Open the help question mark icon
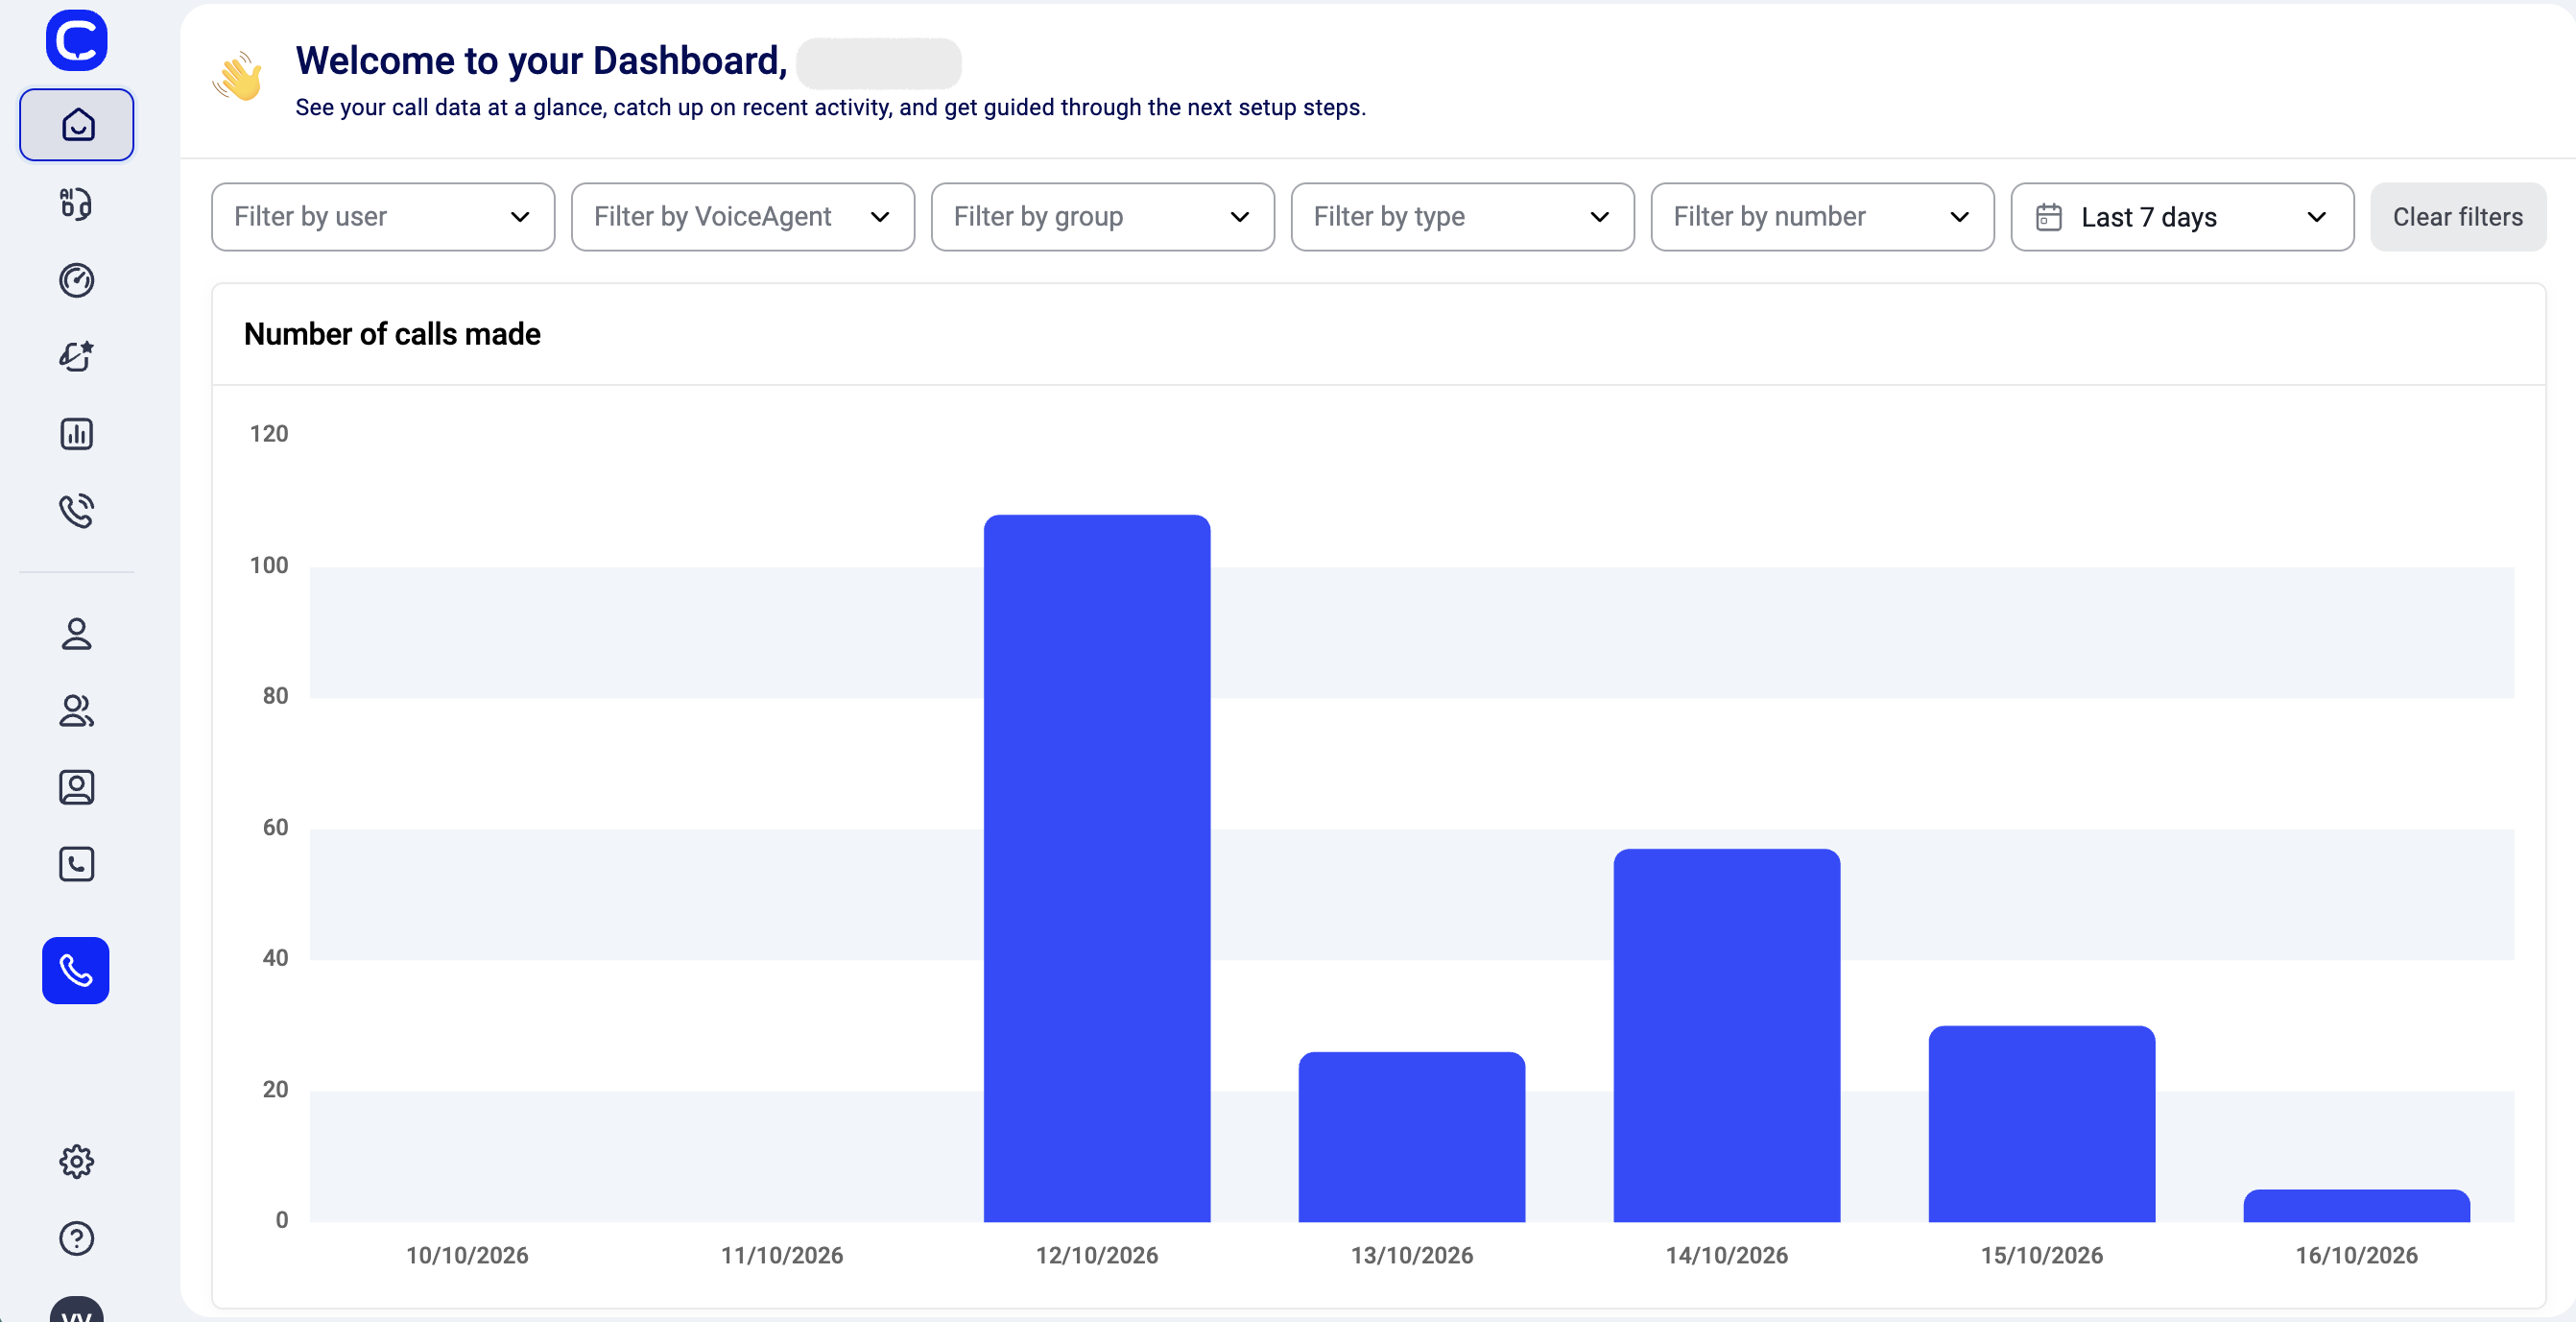 77,1239
